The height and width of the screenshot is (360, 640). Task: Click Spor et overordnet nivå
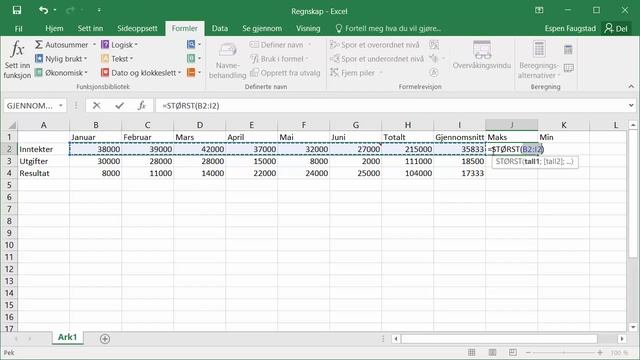point(375,44)
